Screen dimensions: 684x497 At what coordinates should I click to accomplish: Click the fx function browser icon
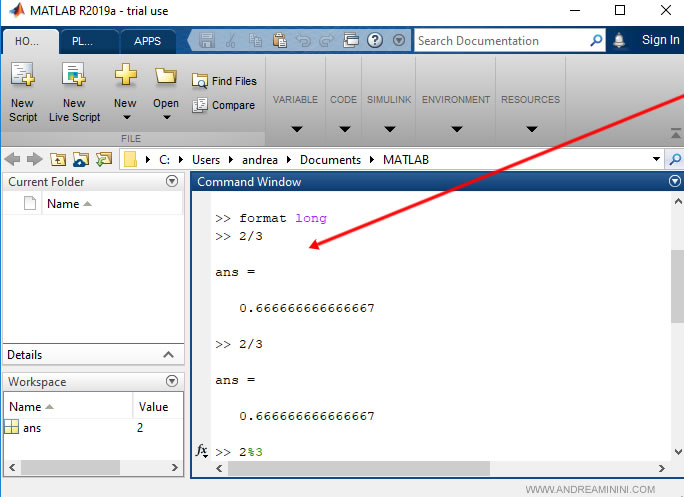click(201, 451)
